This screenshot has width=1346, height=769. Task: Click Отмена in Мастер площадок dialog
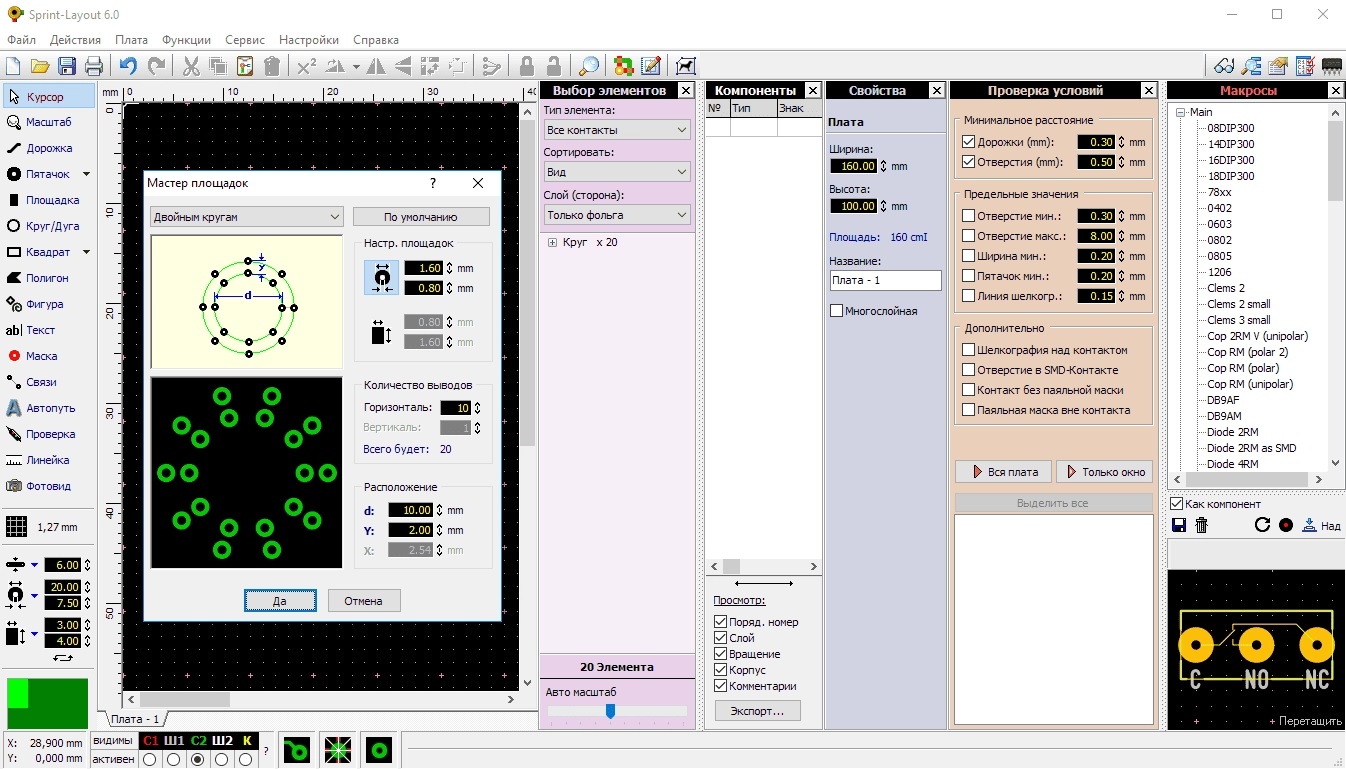[x=363, y=600]
